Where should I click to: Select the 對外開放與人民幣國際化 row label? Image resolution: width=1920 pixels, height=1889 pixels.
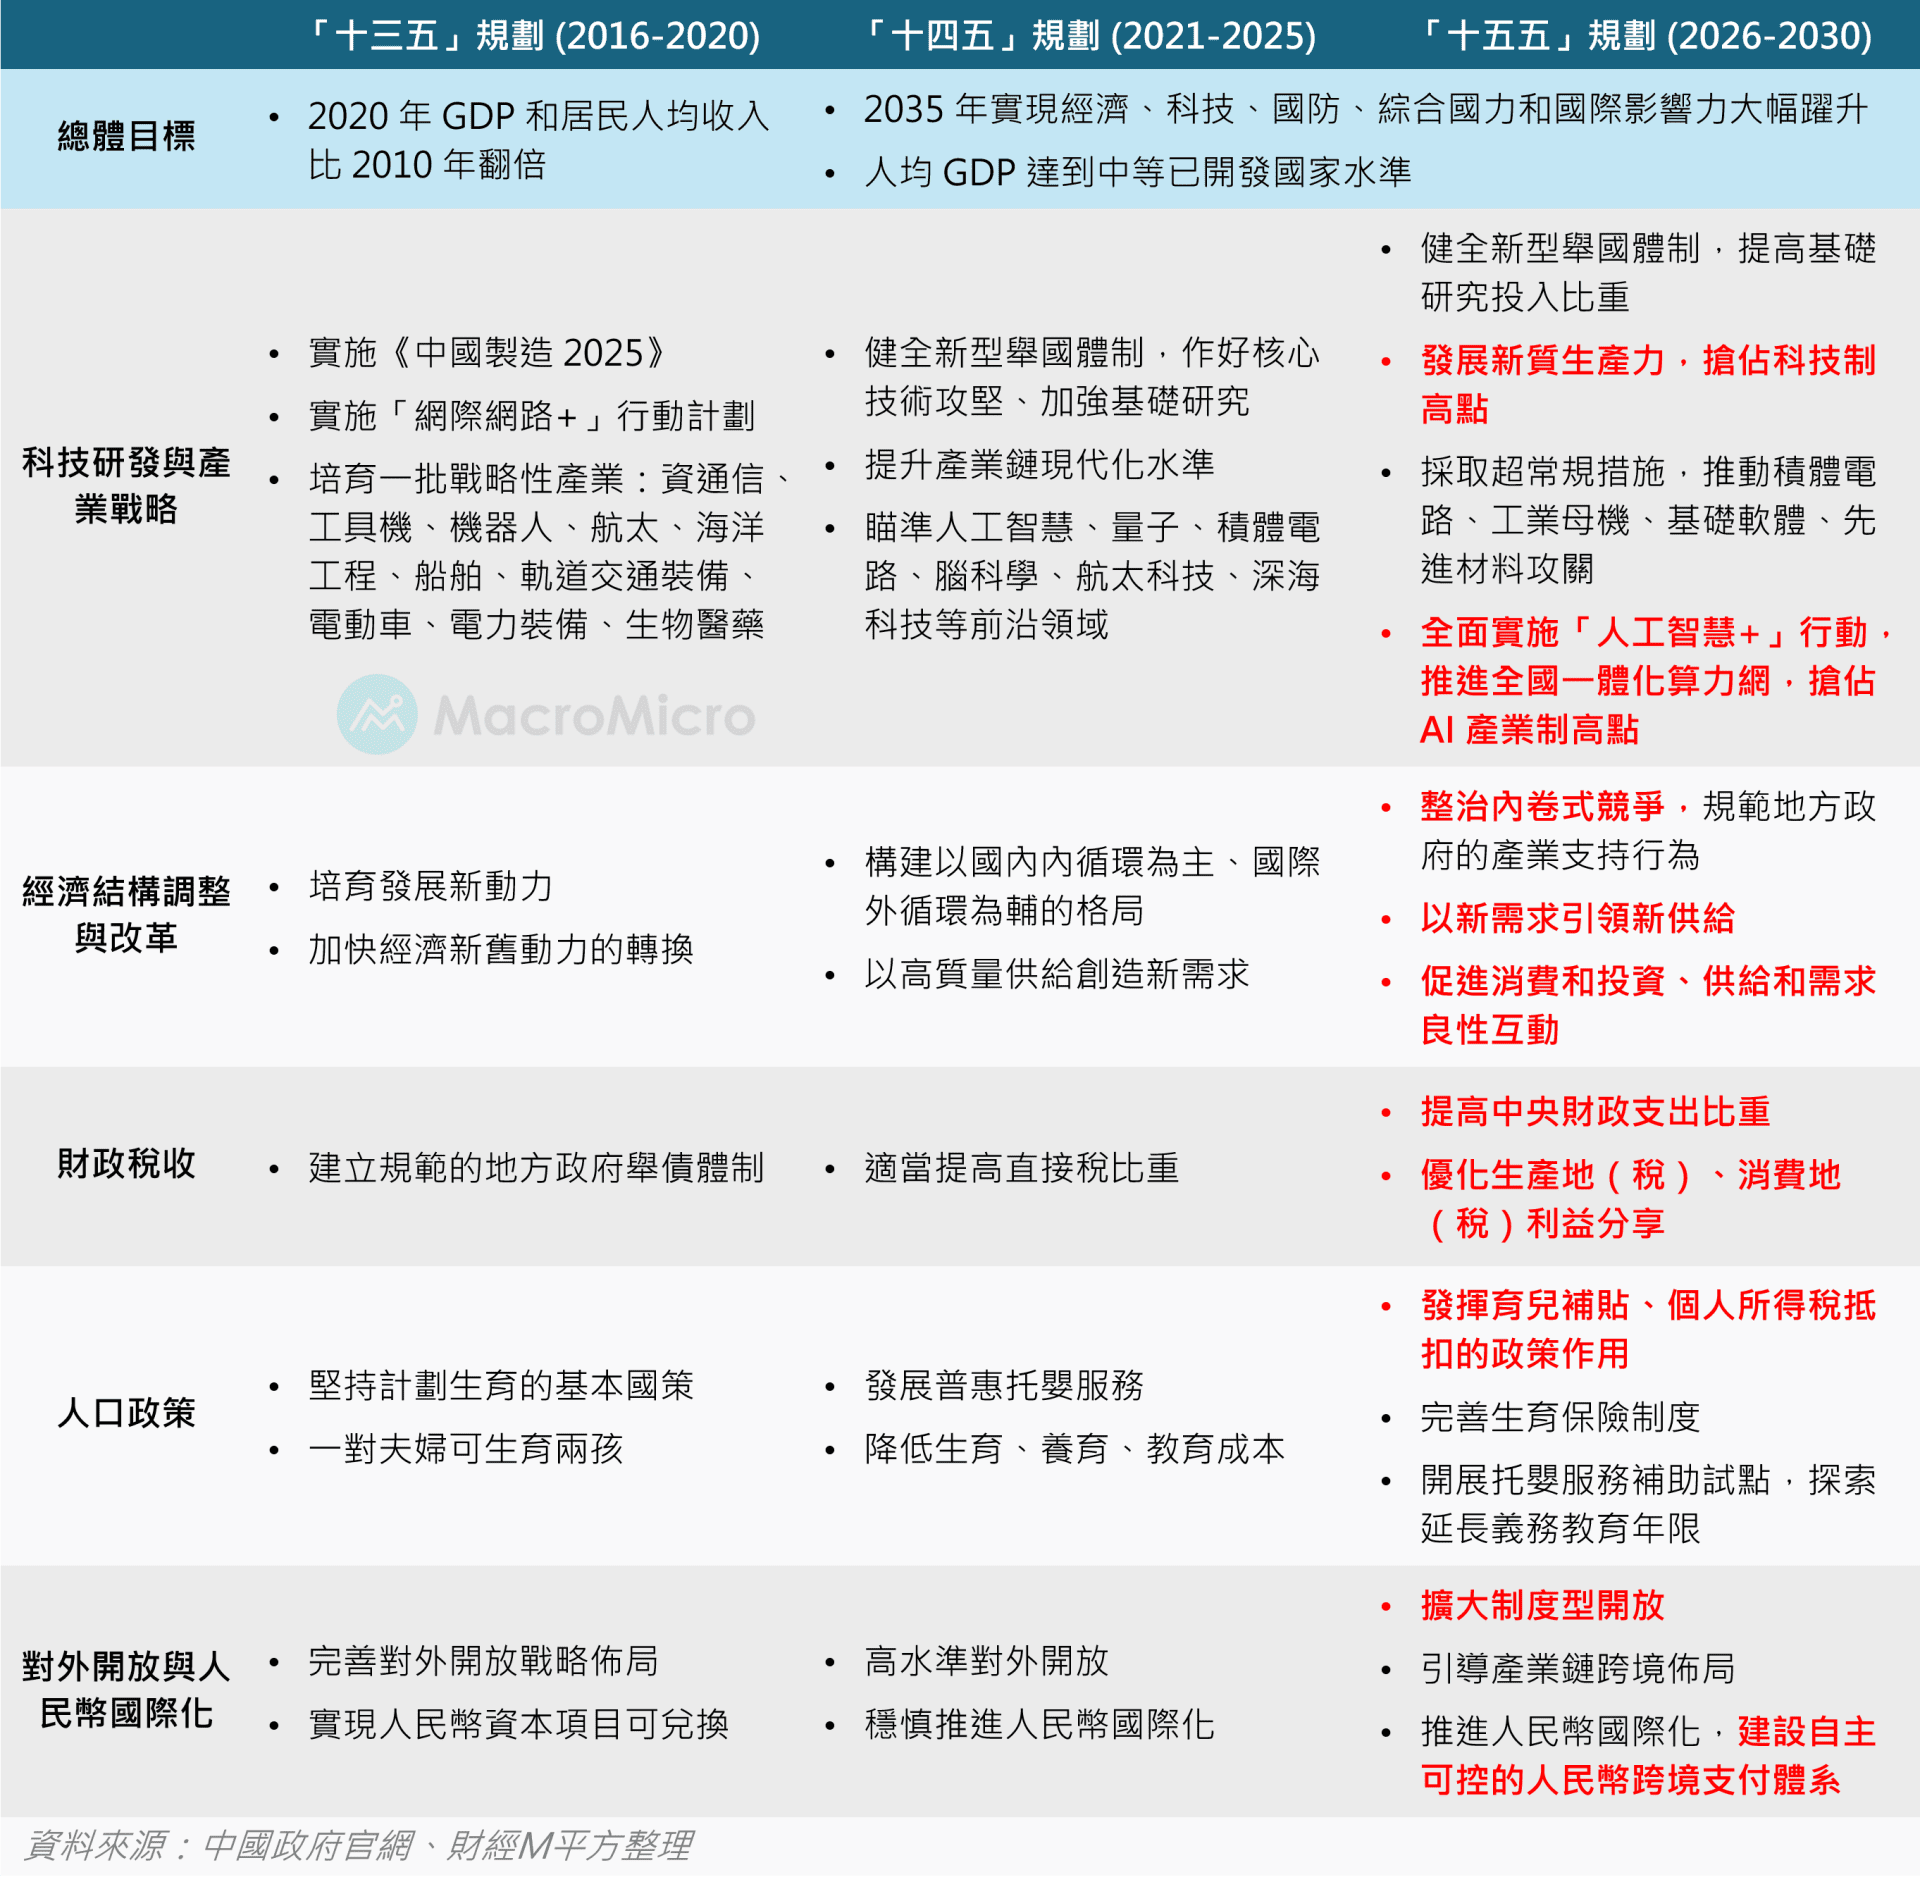(126, 1688)
